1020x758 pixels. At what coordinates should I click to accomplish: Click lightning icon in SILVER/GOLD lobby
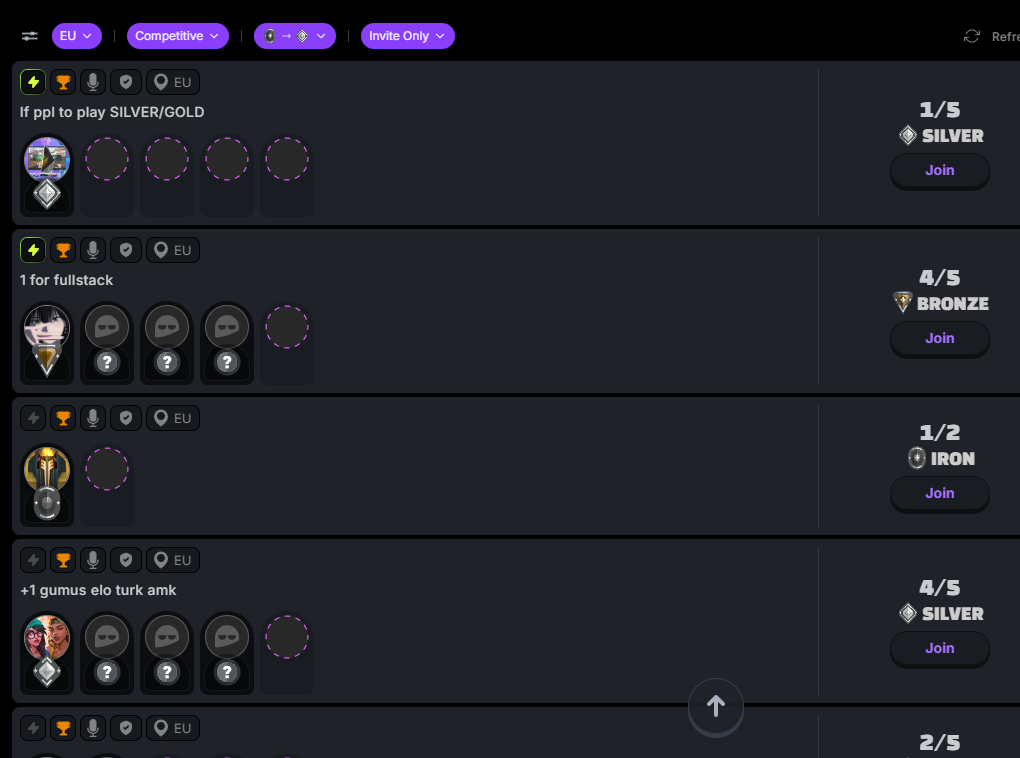33,82
